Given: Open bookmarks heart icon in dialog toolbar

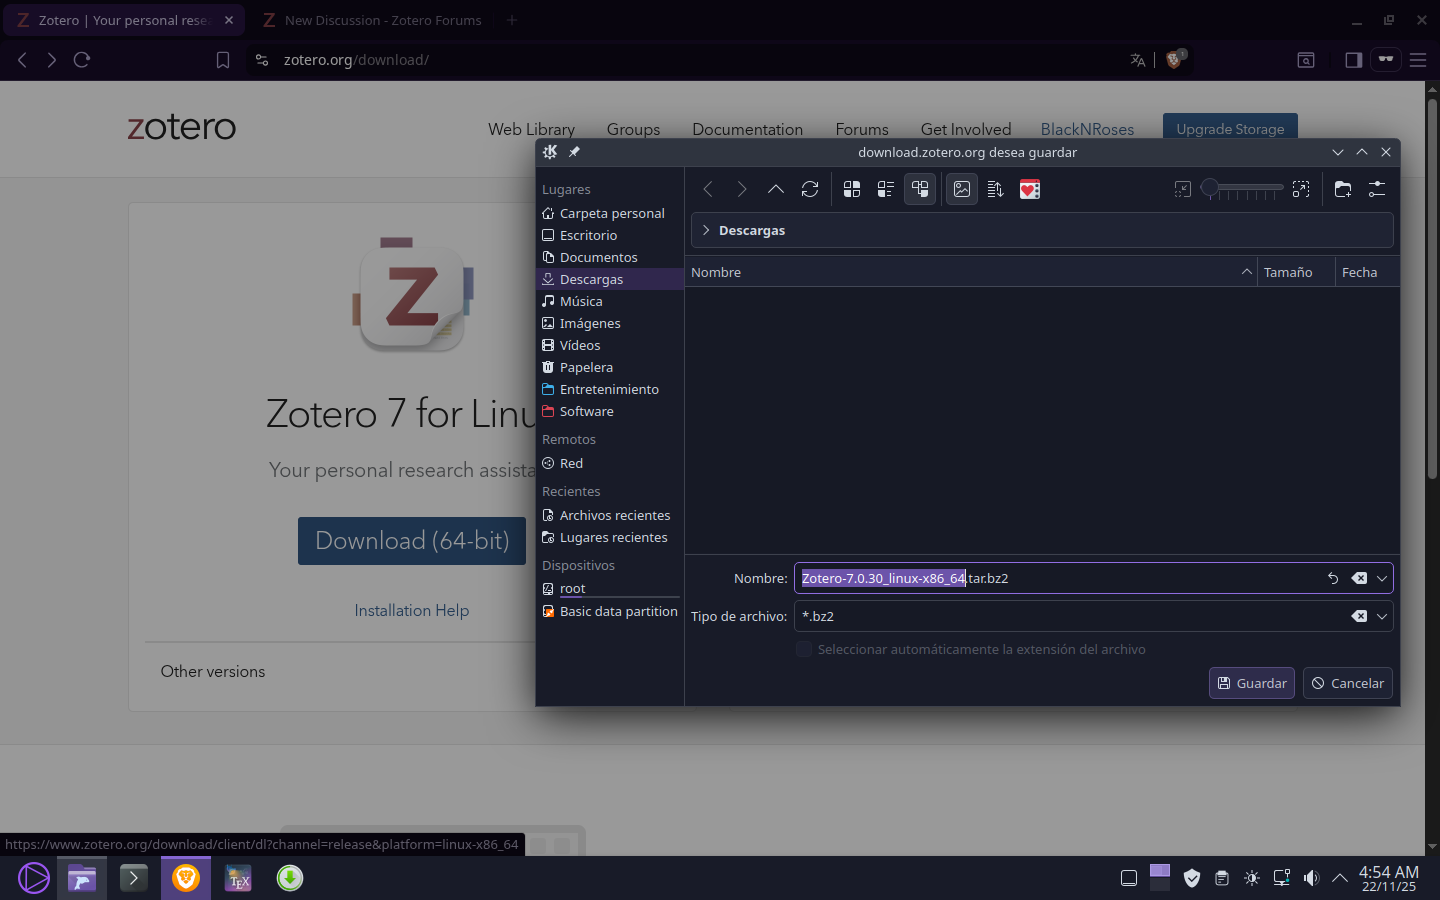Looking at the screenshot, I should 1030,189.
